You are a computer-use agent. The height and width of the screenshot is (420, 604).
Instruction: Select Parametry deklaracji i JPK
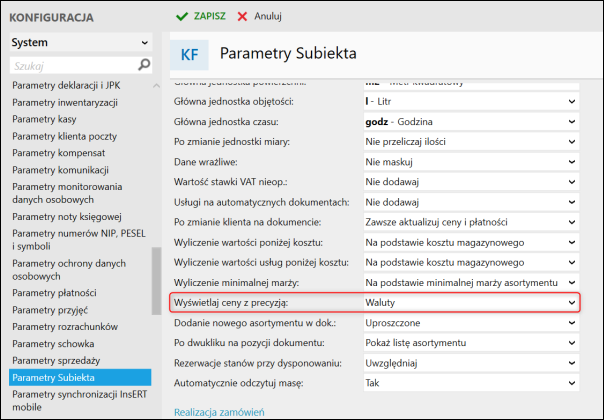pyautogui.click(x=66, y=86)
